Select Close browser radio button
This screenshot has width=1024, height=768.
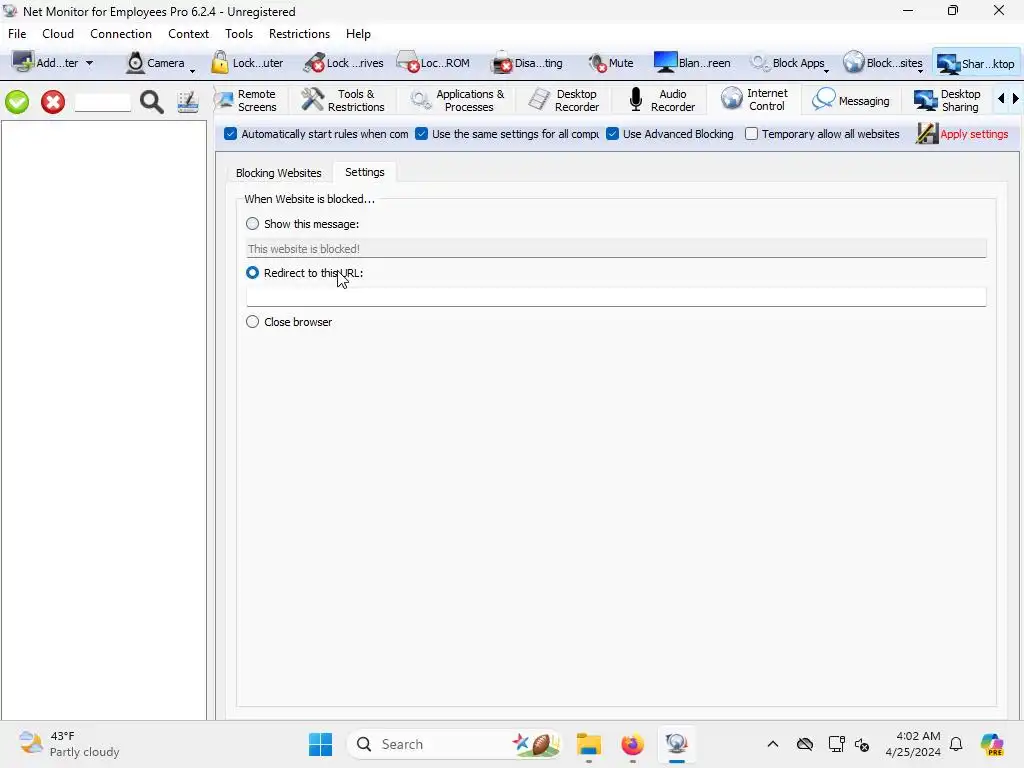(x=253, y=322)
